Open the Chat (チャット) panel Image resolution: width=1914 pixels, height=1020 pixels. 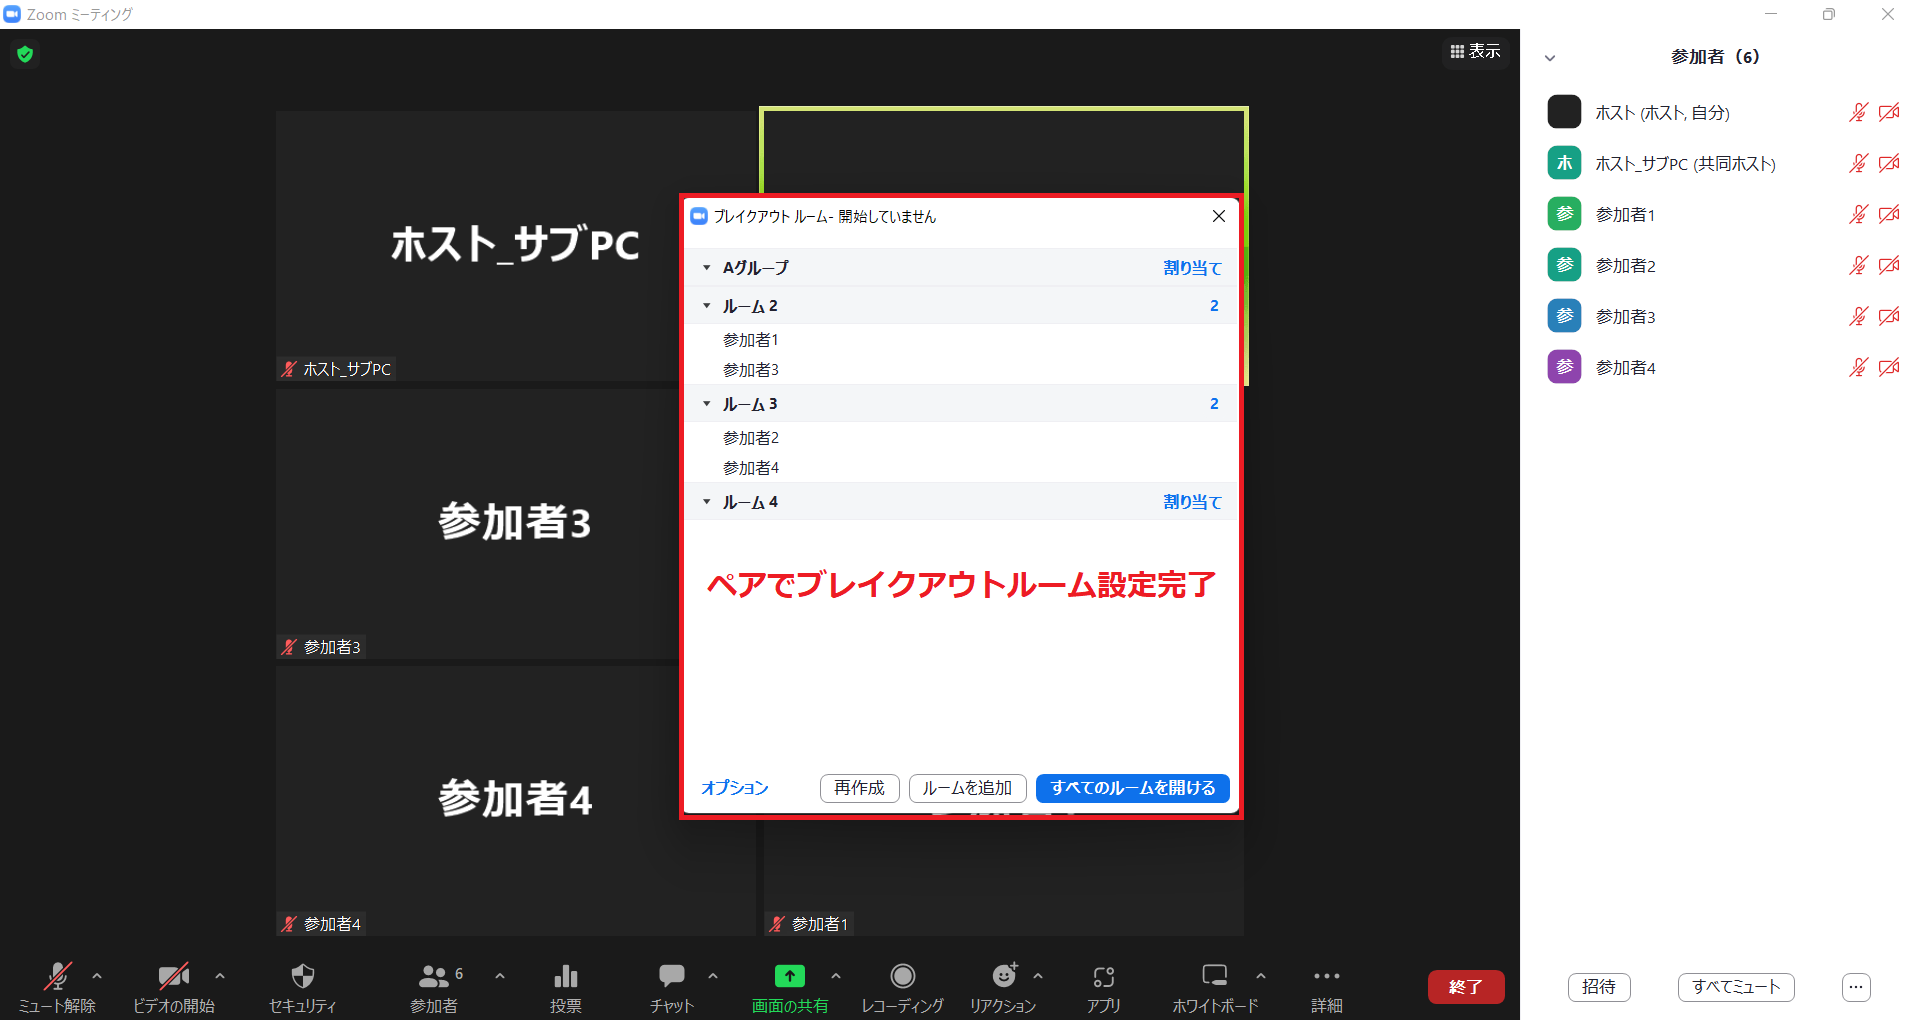(x=671, y=976)
